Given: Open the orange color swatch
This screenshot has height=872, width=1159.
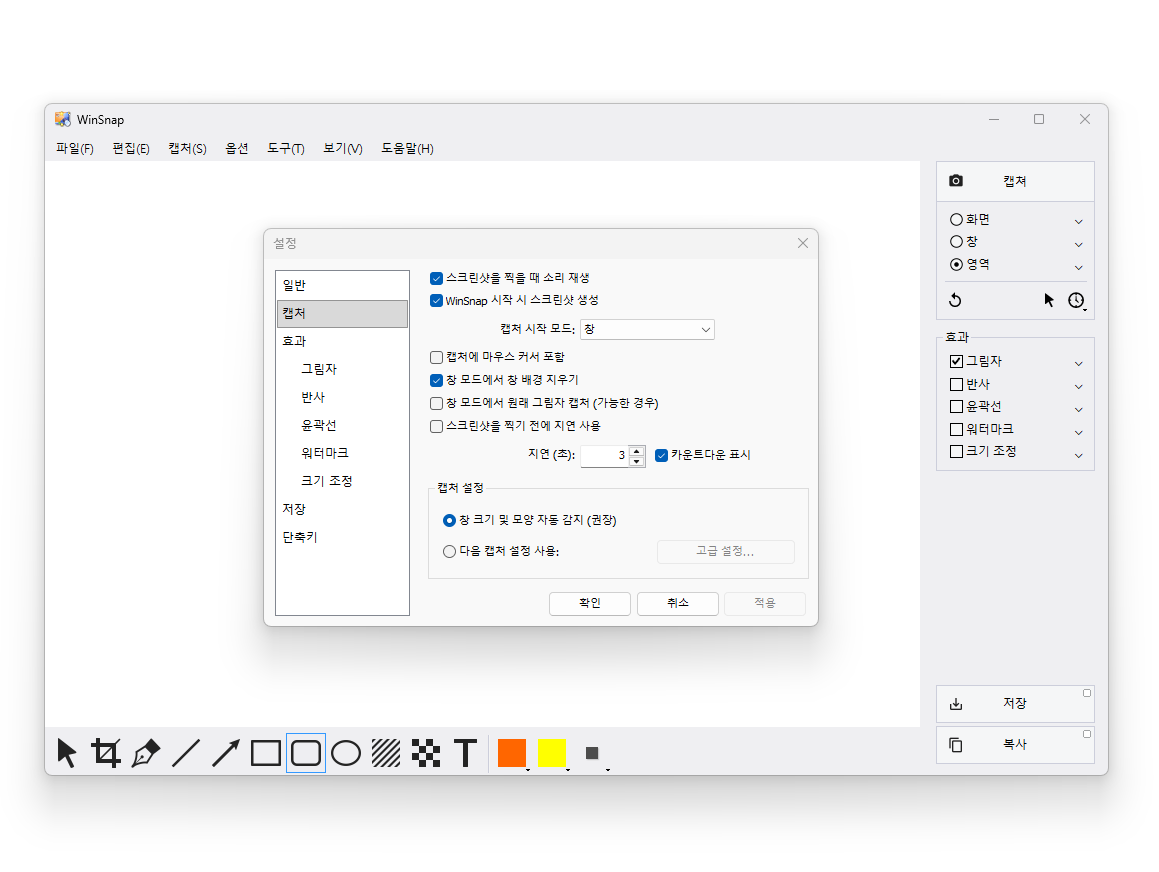Looking at the screenshot, I should coord(511,753).
